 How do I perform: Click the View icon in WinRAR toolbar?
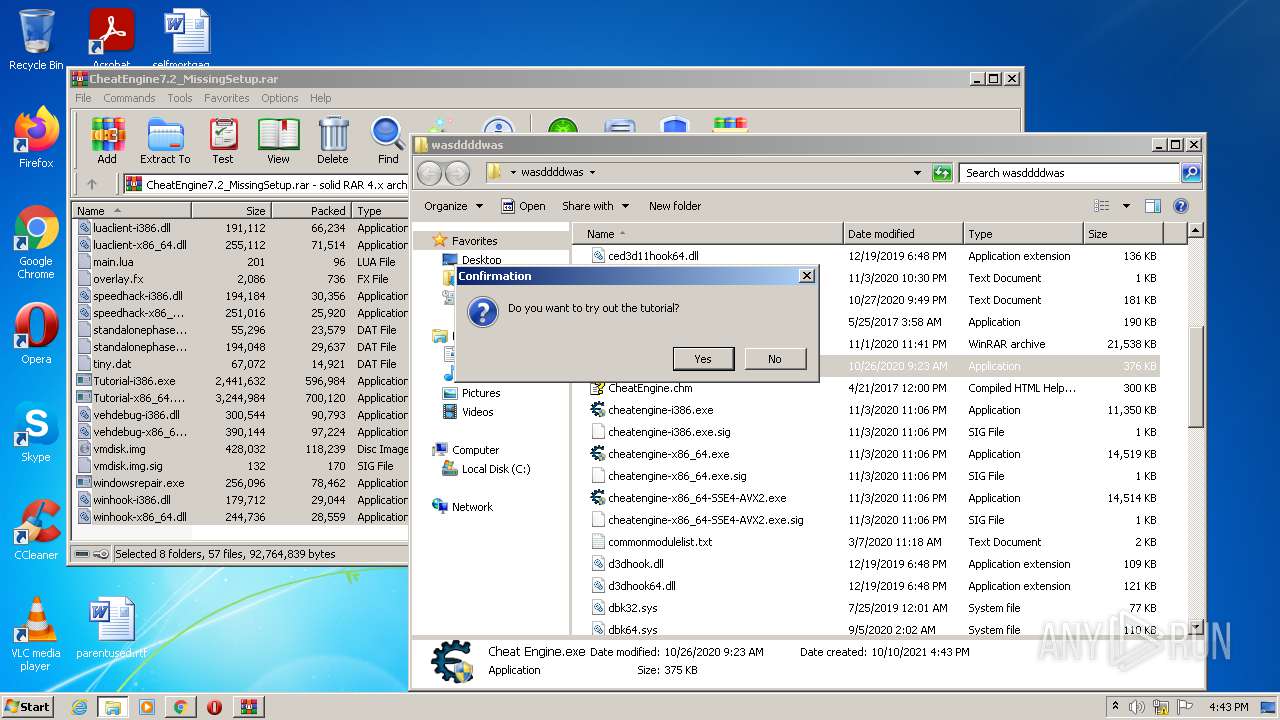click(x=278, y=140)
